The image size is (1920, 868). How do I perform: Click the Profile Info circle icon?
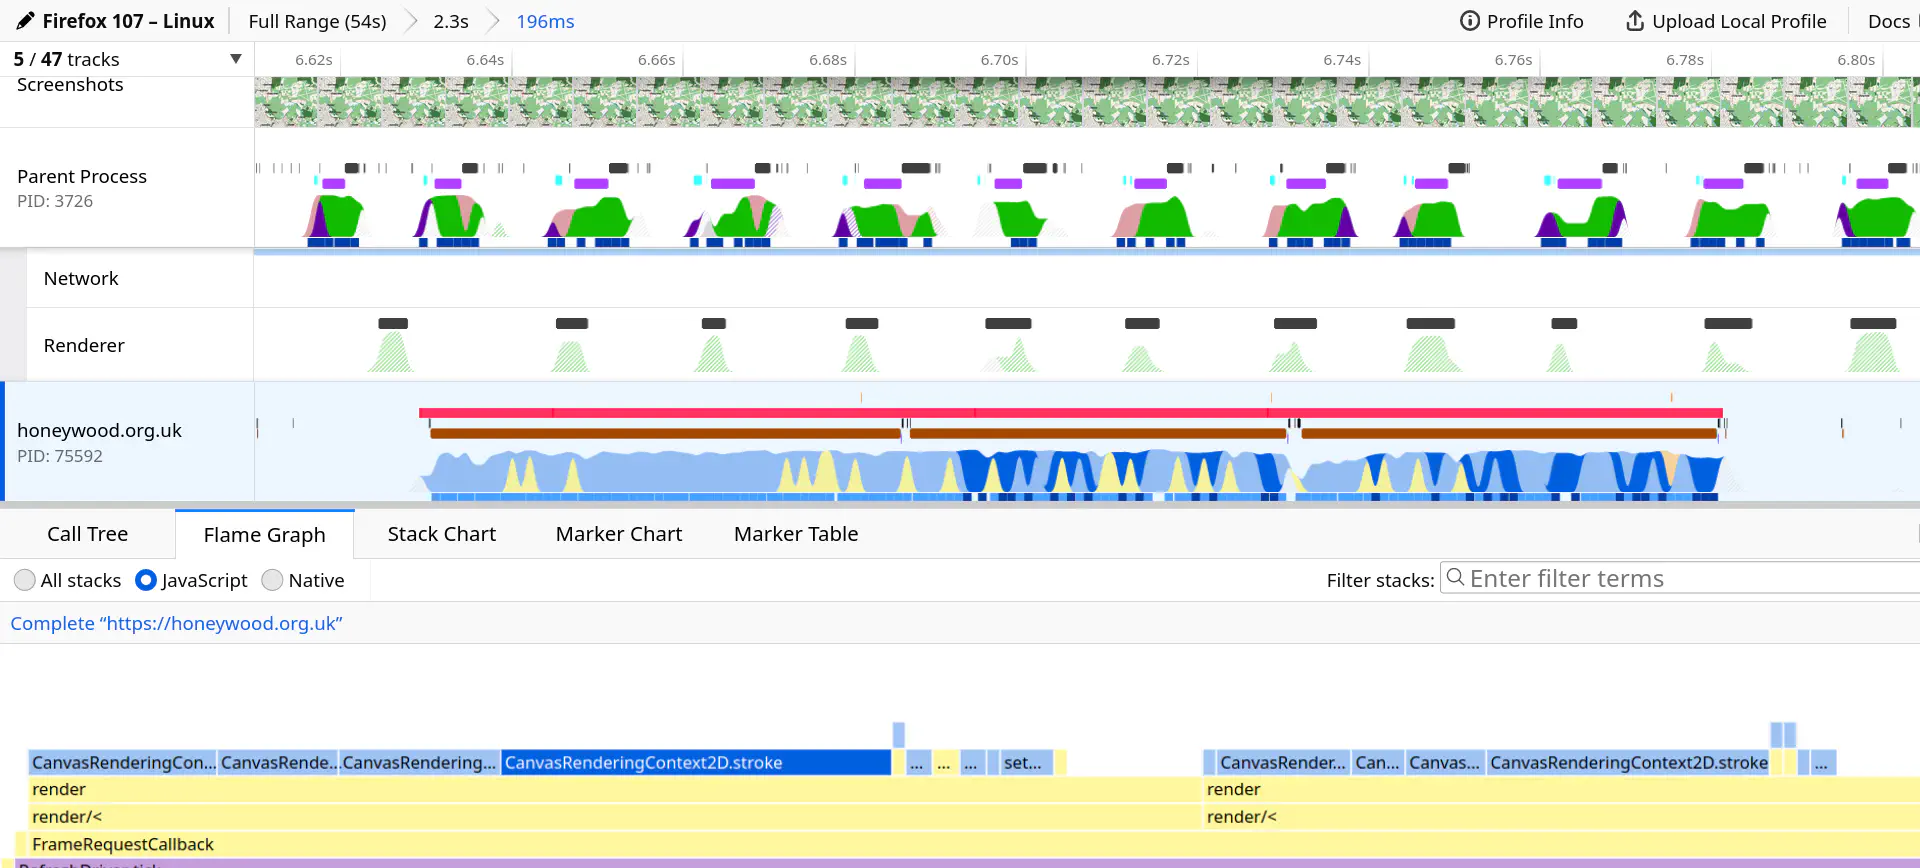(1469, 21)
